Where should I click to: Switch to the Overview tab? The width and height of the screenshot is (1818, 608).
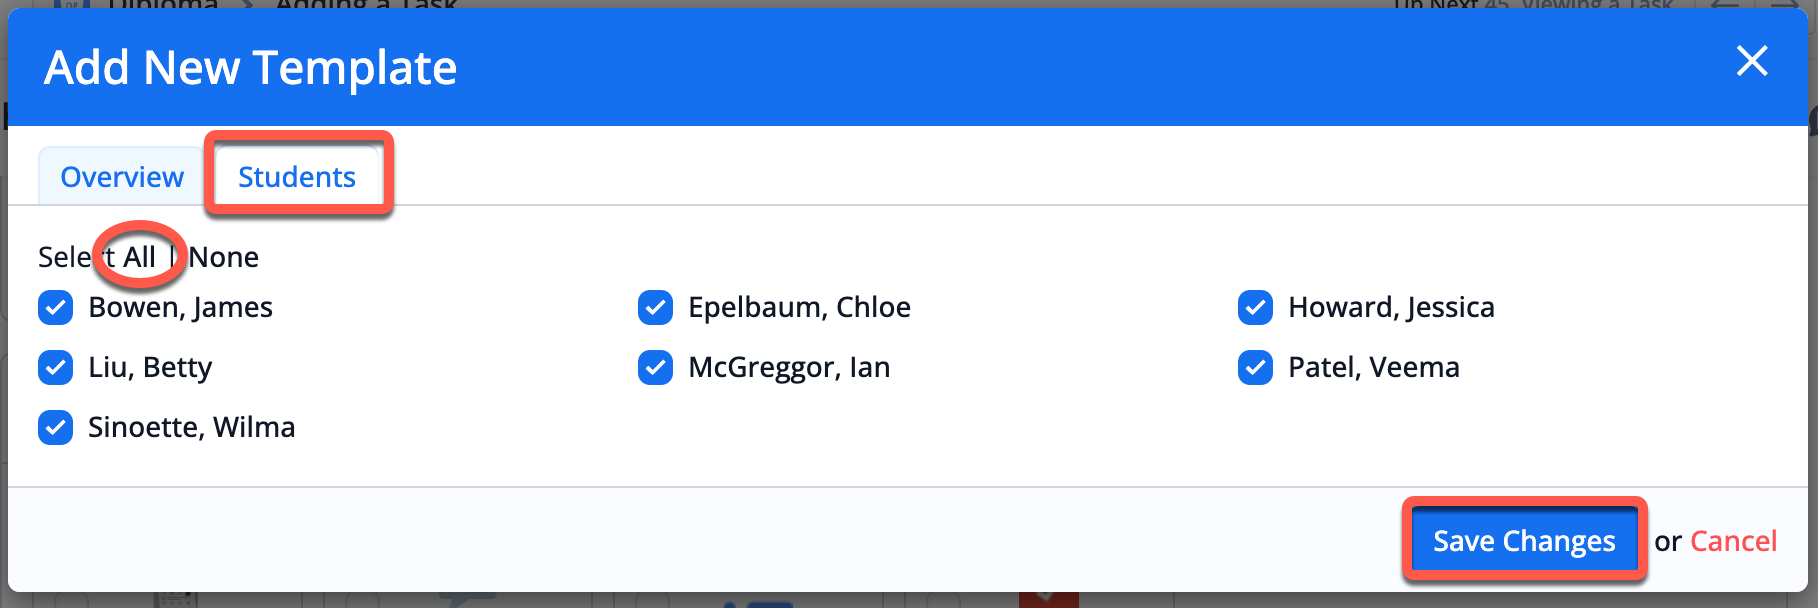(x=122, y=177)
